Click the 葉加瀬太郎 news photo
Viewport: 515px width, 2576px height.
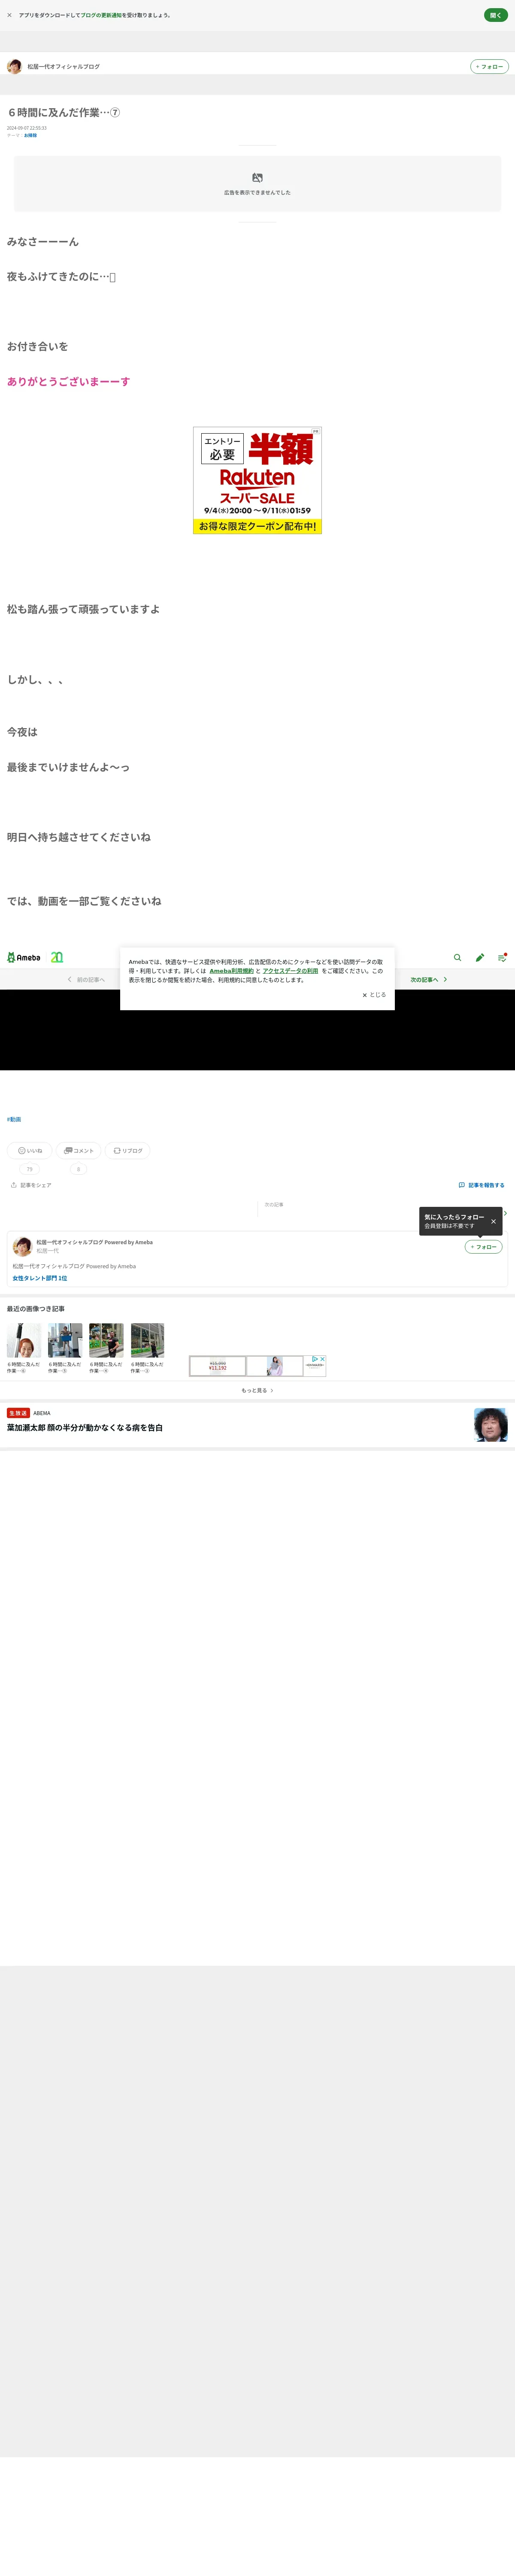point(491,1424)
